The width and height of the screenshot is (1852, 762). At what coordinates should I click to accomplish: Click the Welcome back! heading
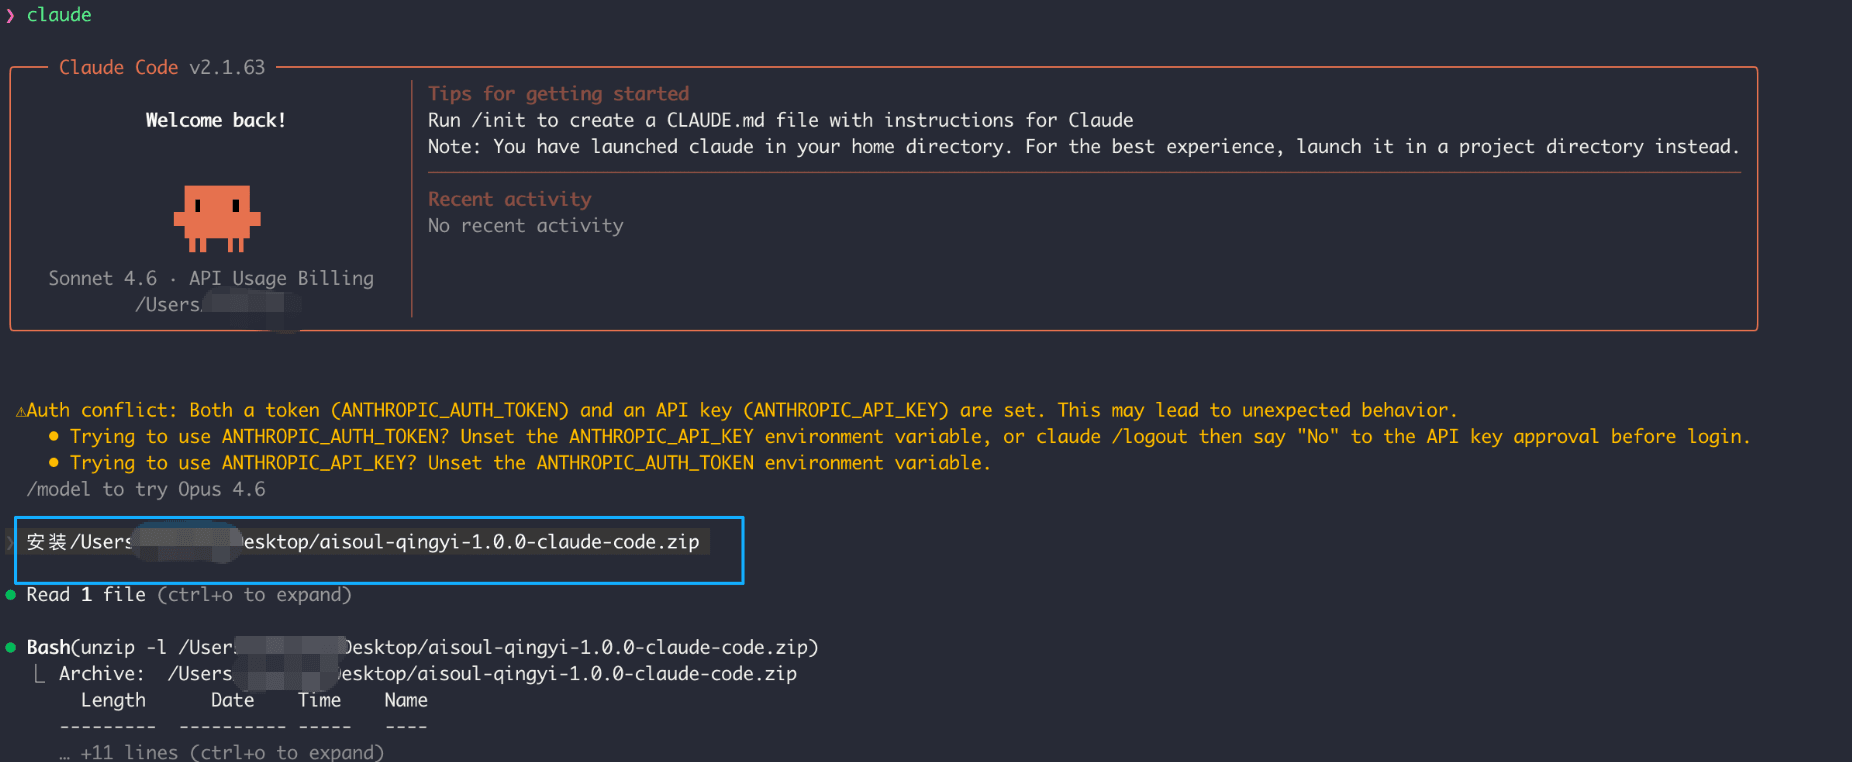pos(216,120)
